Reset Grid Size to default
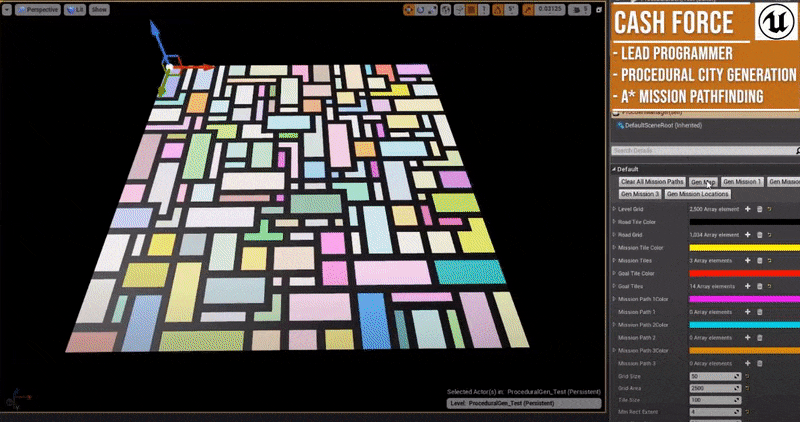800x422 pixels. tap(747, 376)
